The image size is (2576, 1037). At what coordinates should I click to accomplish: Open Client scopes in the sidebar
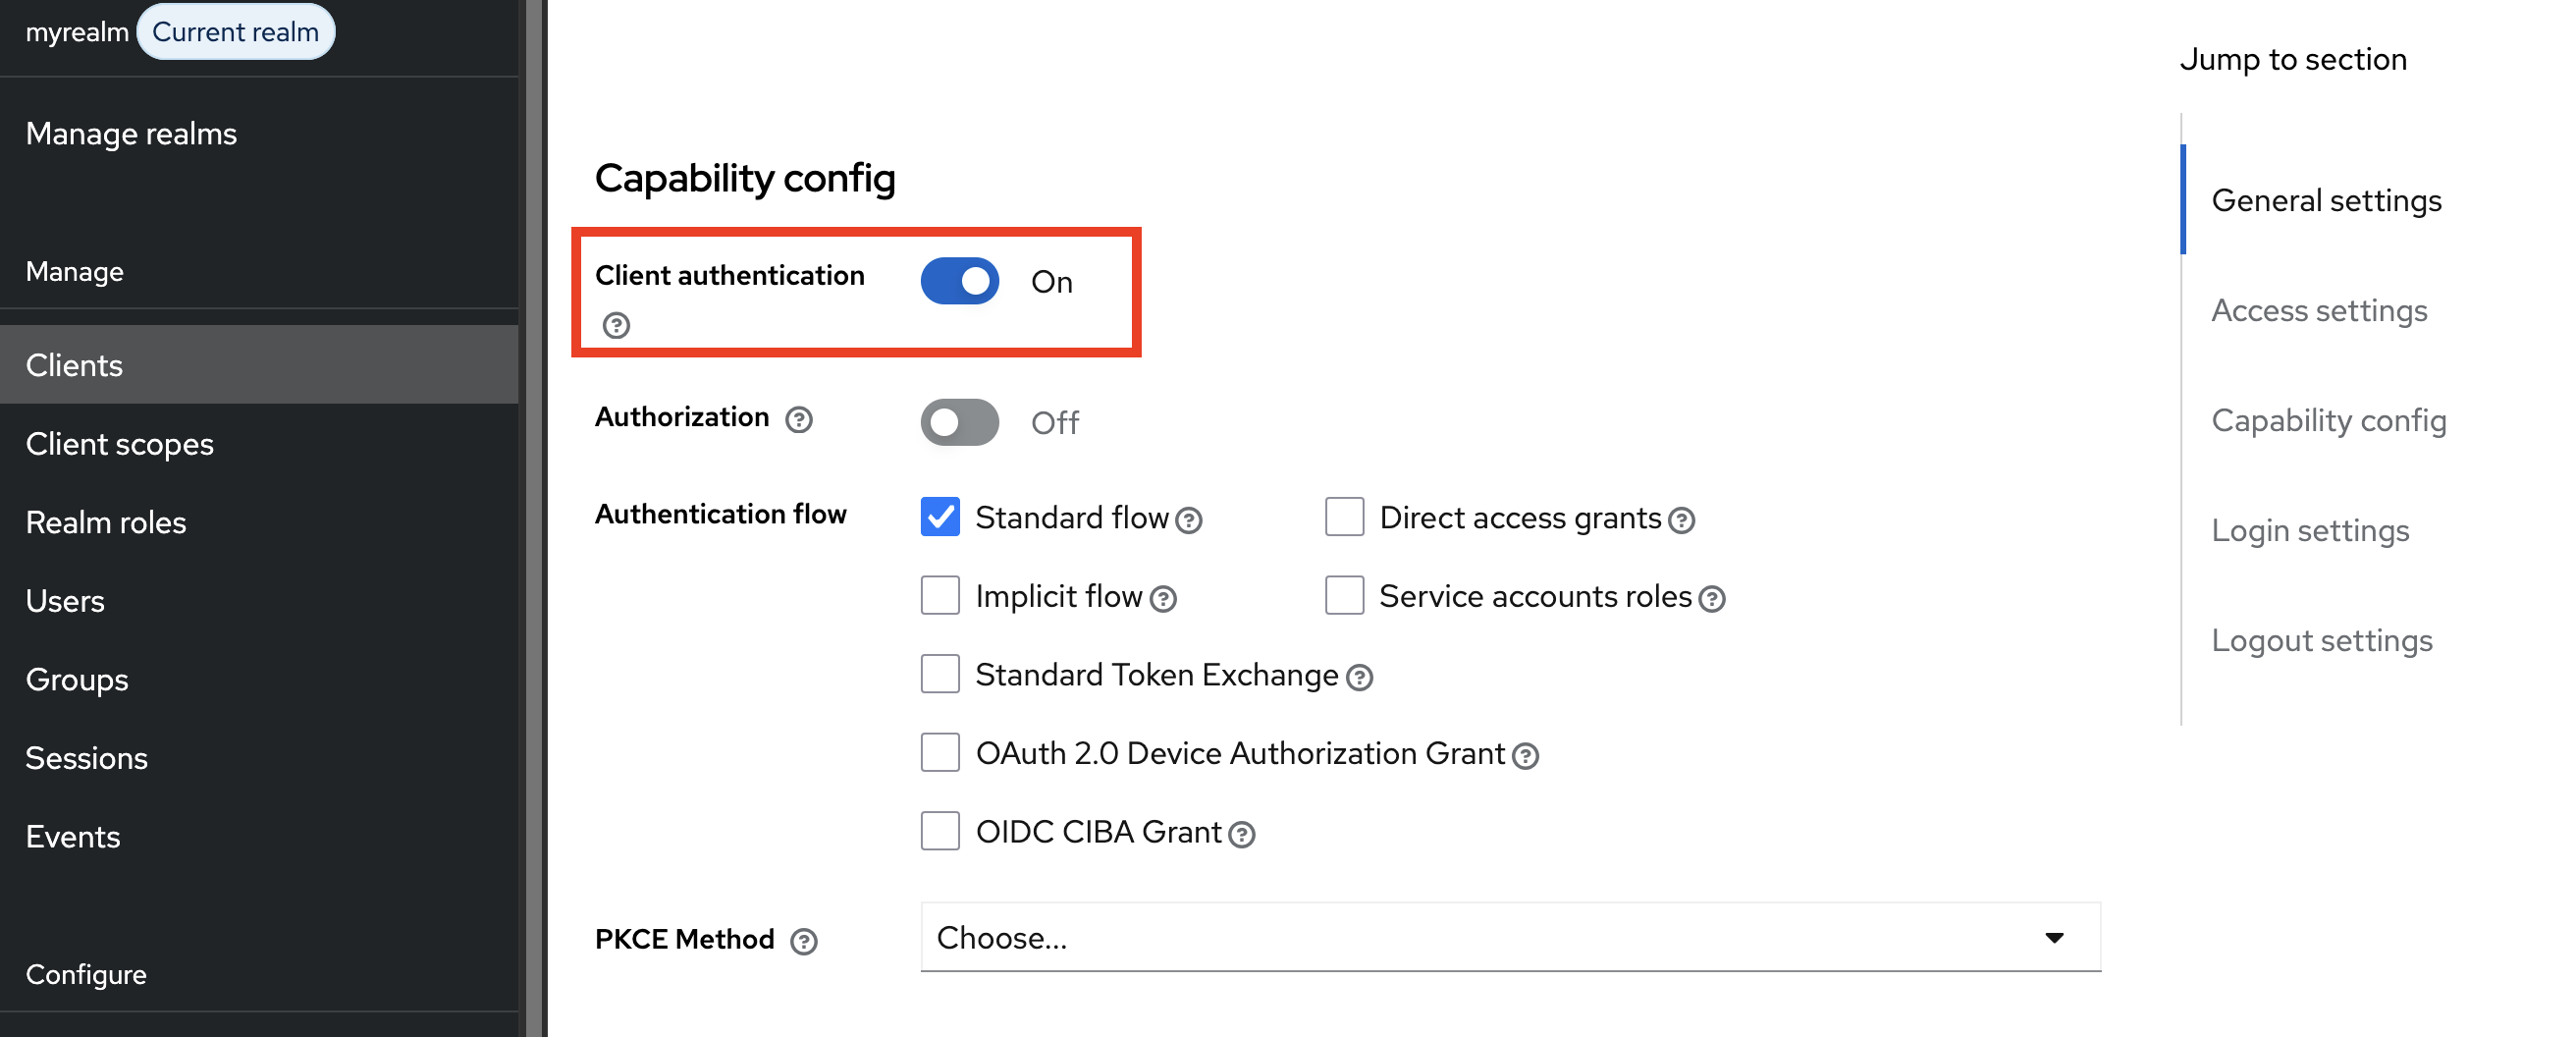pos(120,444)
